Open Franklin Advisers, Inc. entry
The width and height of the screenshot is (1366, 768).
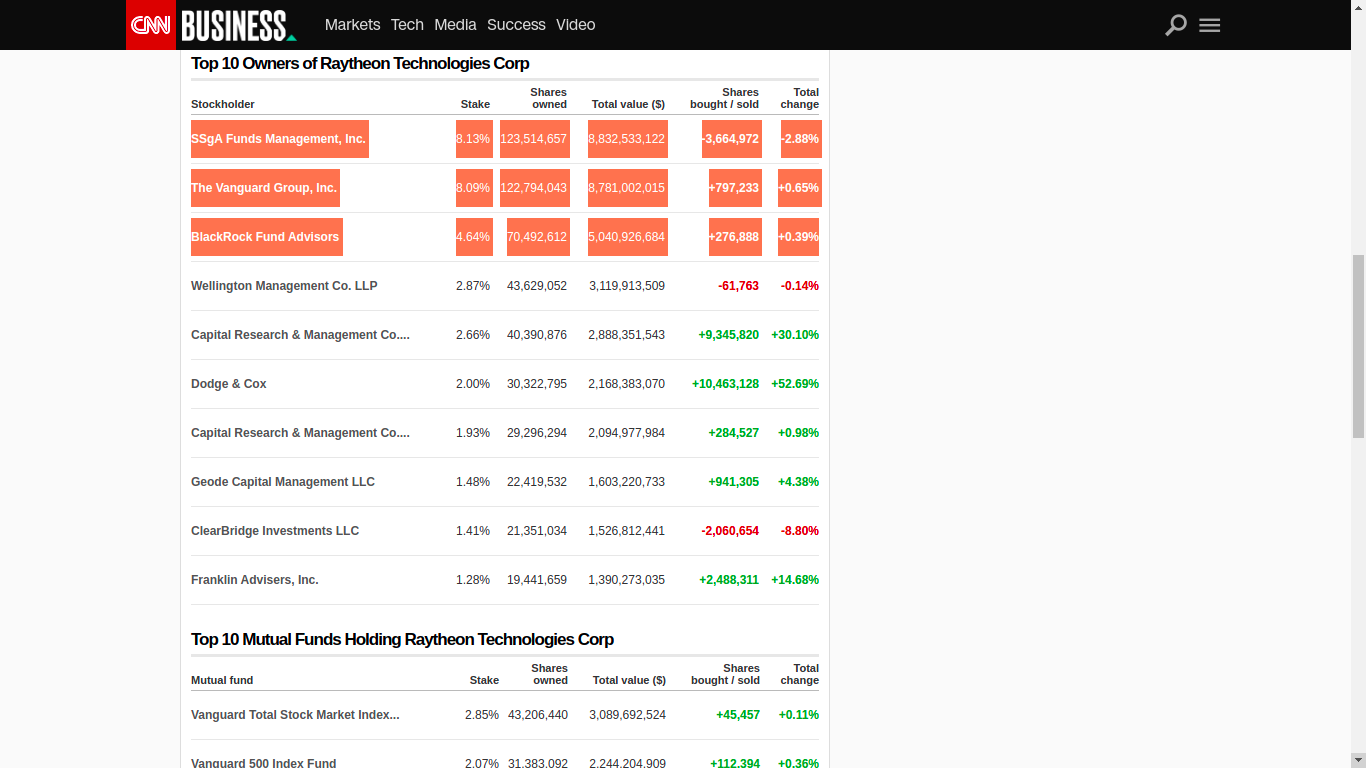click(x=255, y=580)
